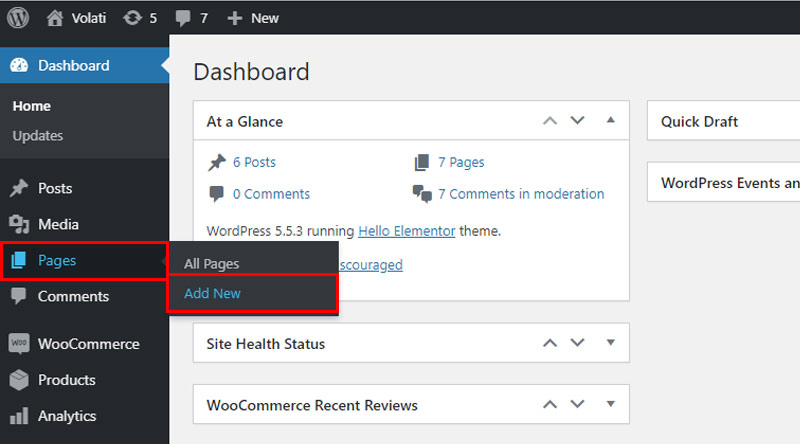Click the Media icon in sidebar
Screen dimensions: 800x444
click(19, 224)
